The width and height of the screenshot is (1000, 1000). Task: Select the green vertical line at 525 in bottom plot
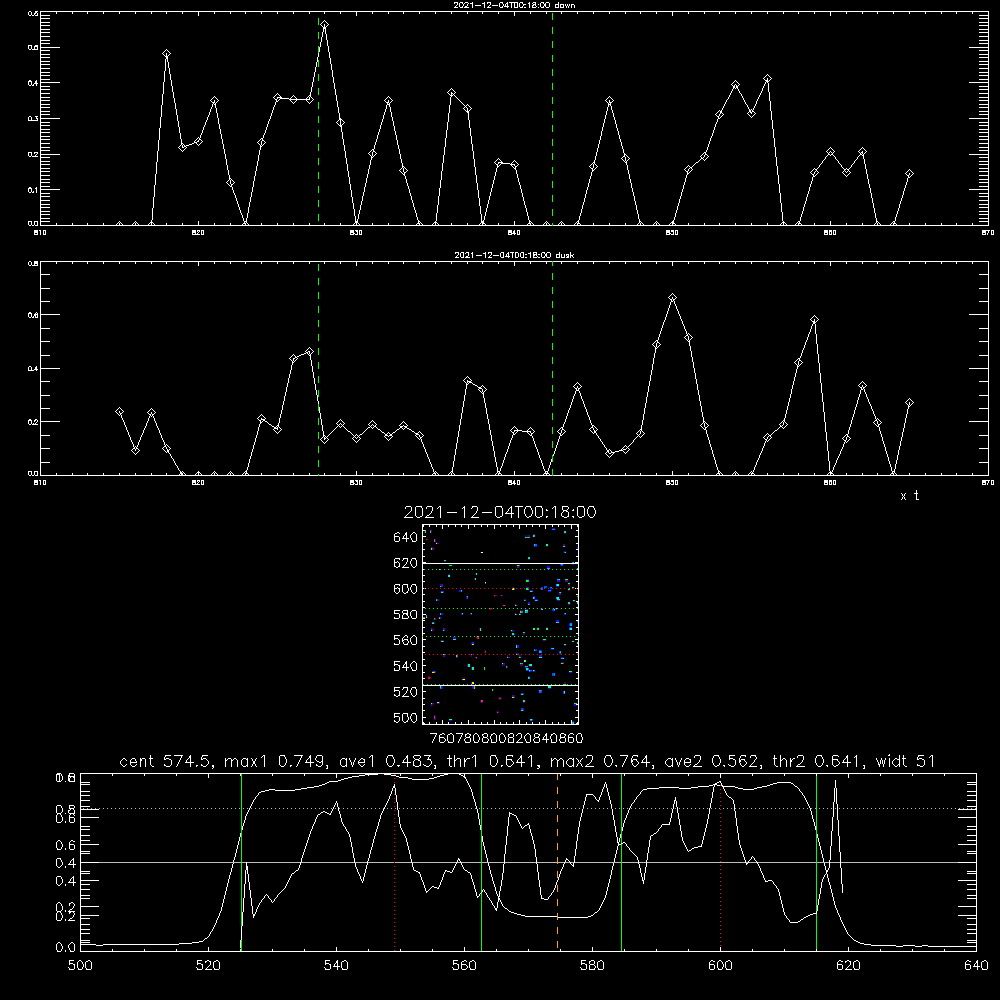tap(241, 862)
